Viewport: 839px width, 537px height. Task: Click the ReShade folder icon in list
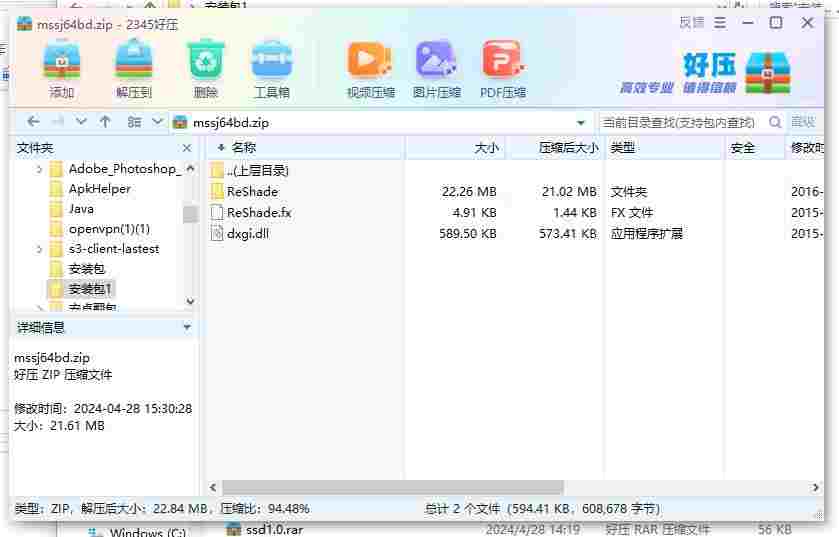[217, 191]
